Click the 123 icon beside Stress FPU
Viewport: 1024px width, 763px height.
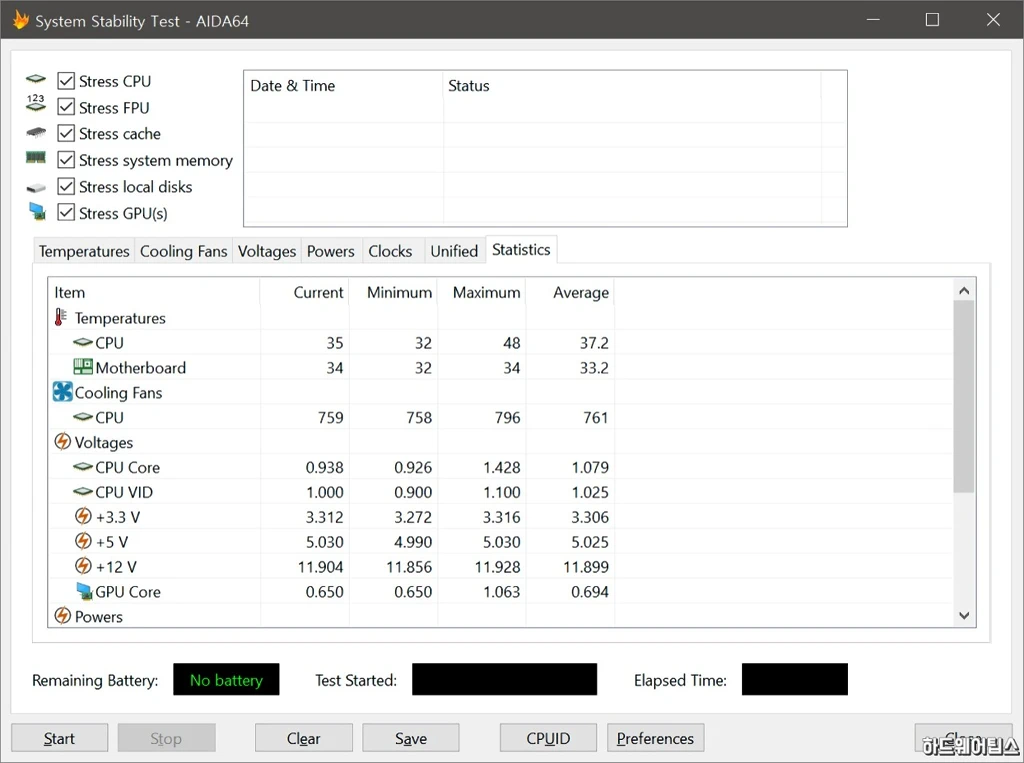click(x=36, y=103)
